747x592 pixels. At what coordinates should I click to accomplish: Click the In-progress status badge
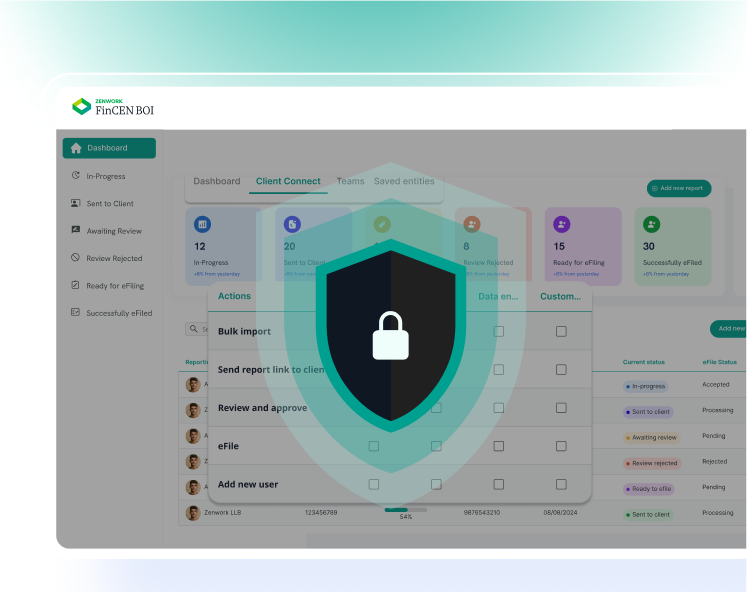(646, 386)
